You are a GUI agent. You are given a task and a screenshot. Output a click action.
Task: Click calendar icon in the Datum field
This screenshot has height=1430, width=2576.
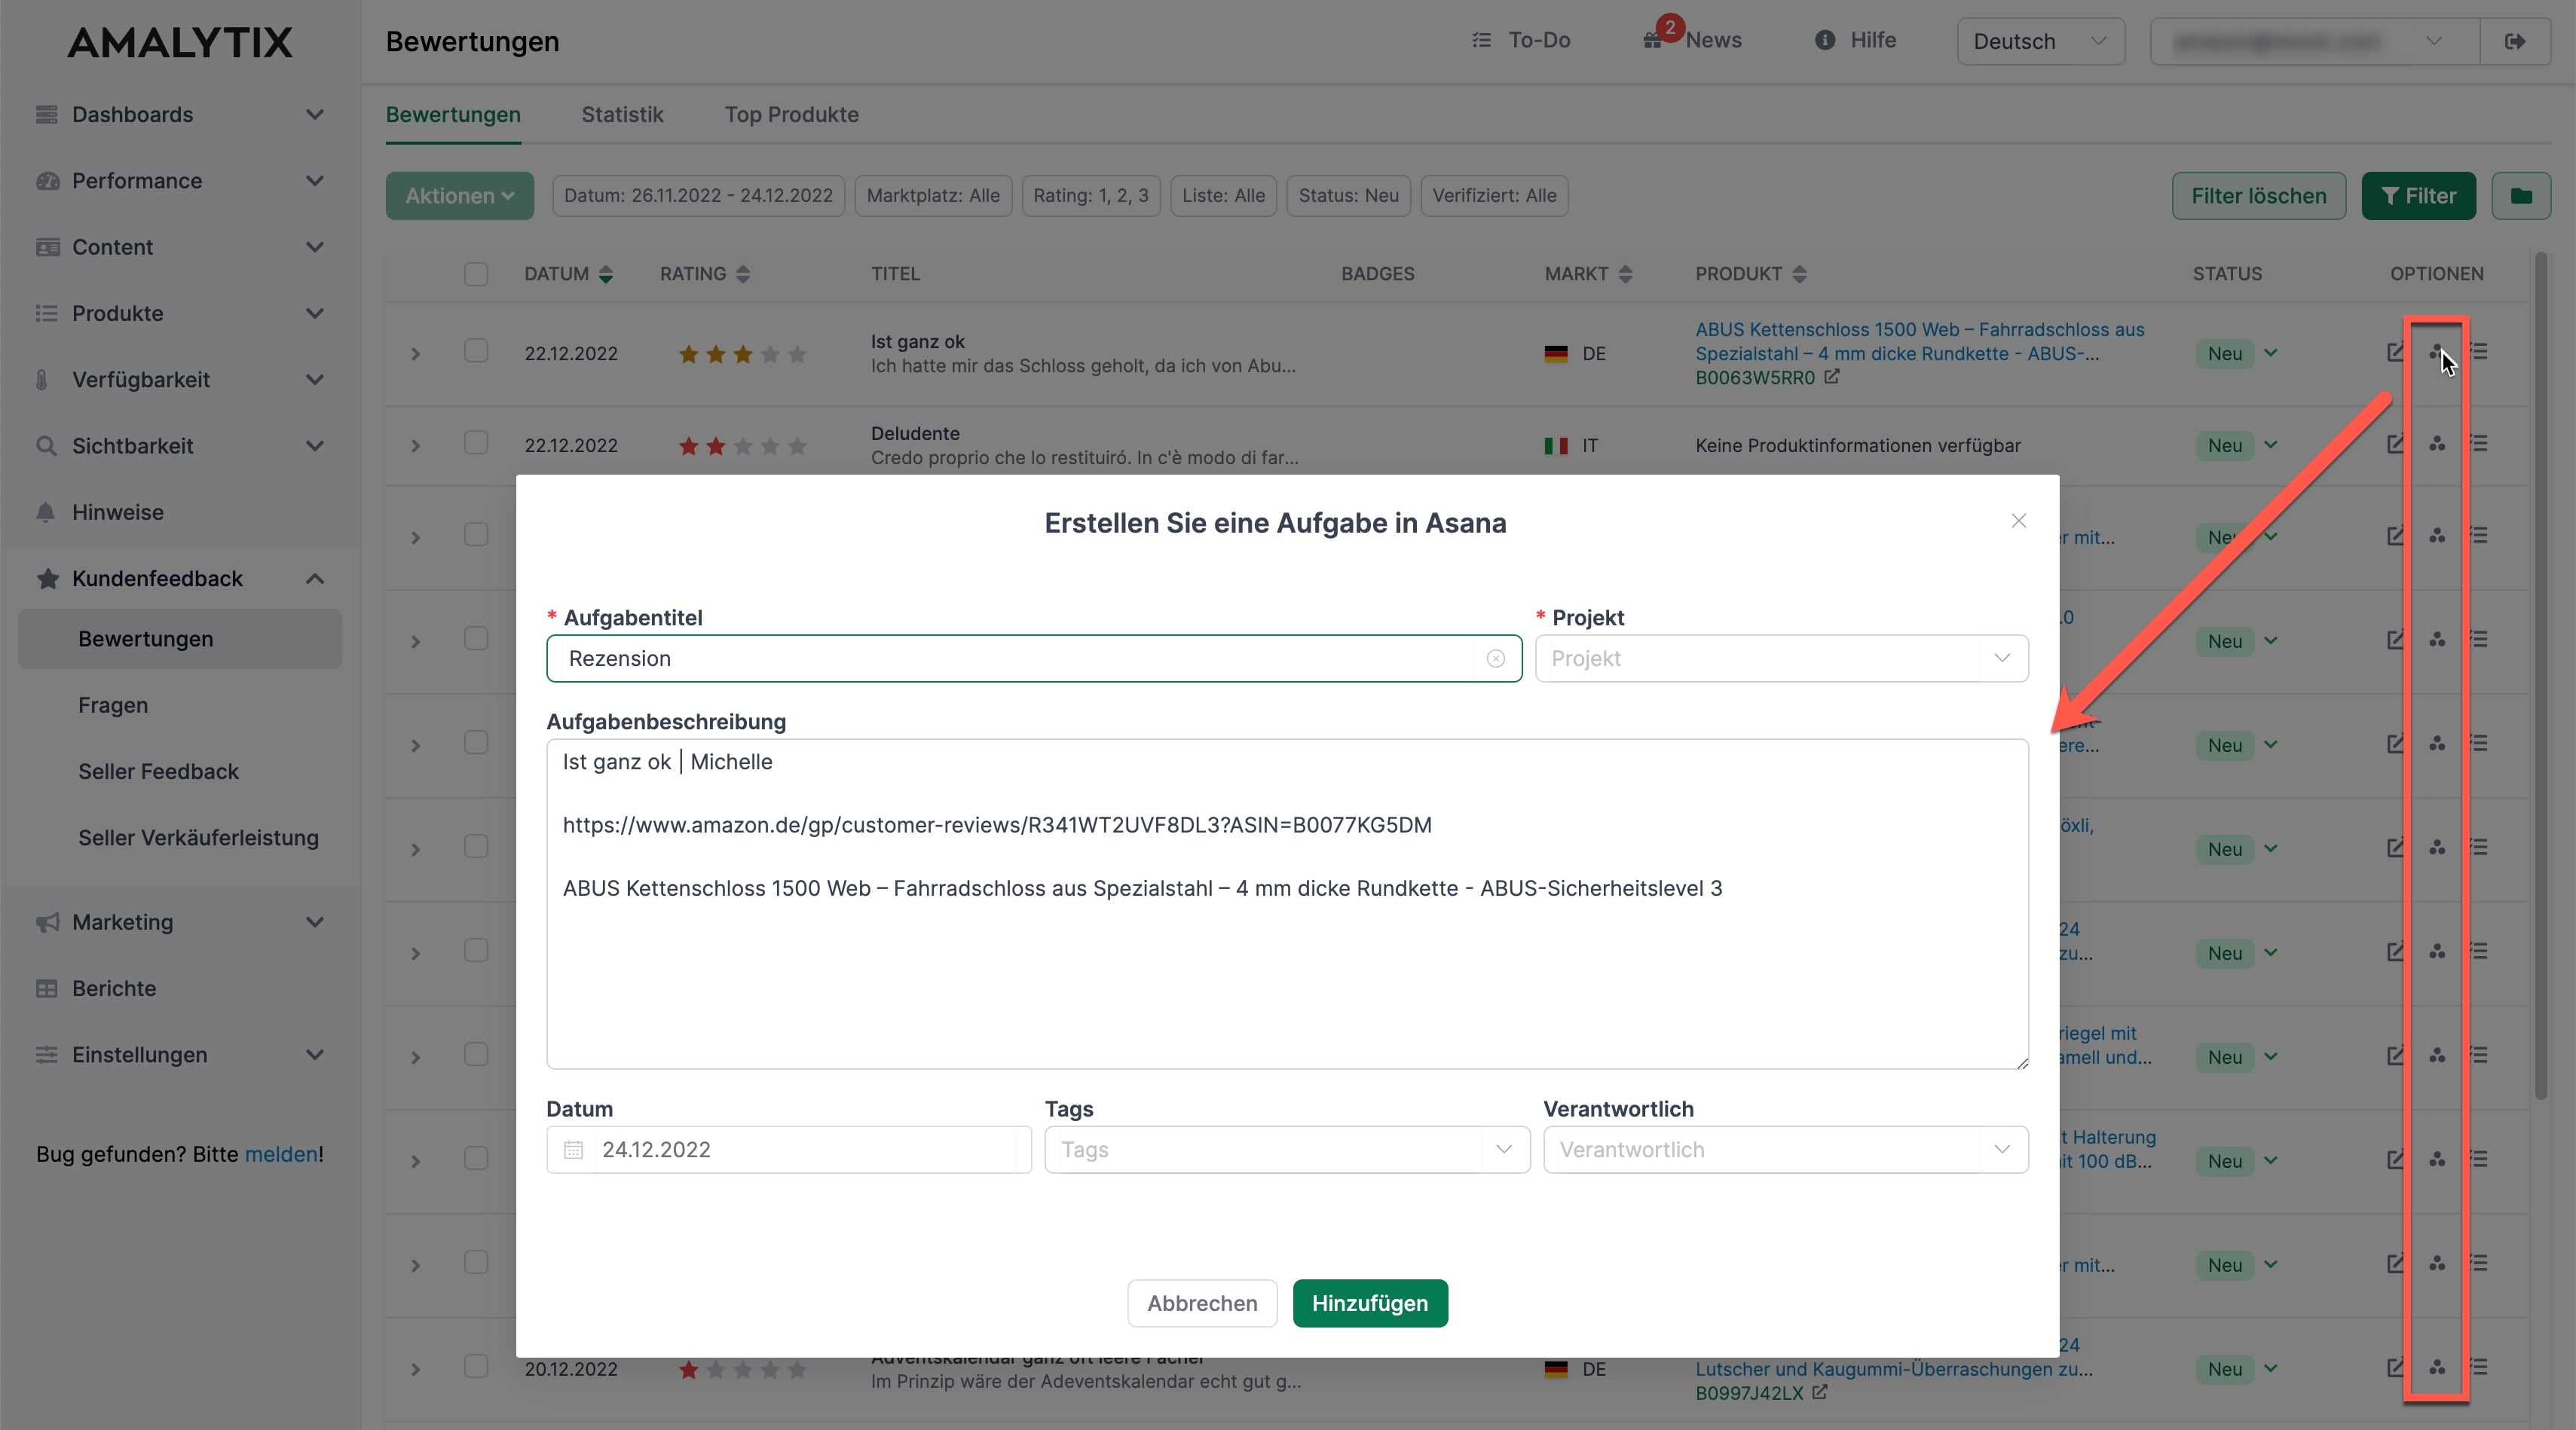click(573, 1149)
